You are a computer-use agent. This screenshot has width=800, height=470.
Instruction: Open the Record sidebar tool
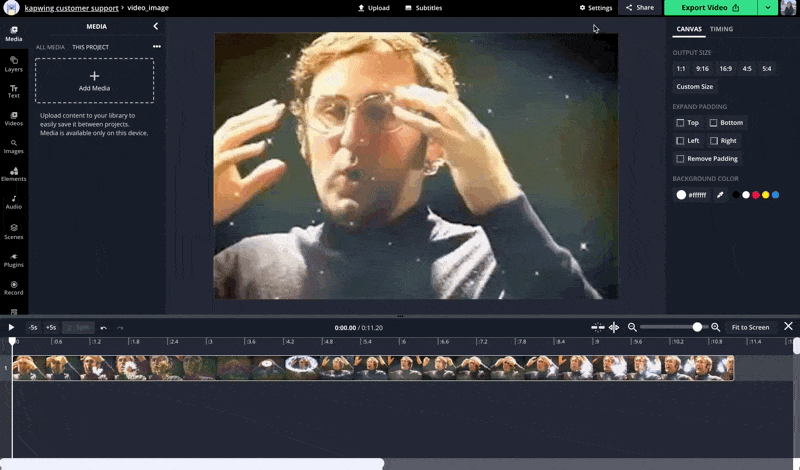(14, 288)
